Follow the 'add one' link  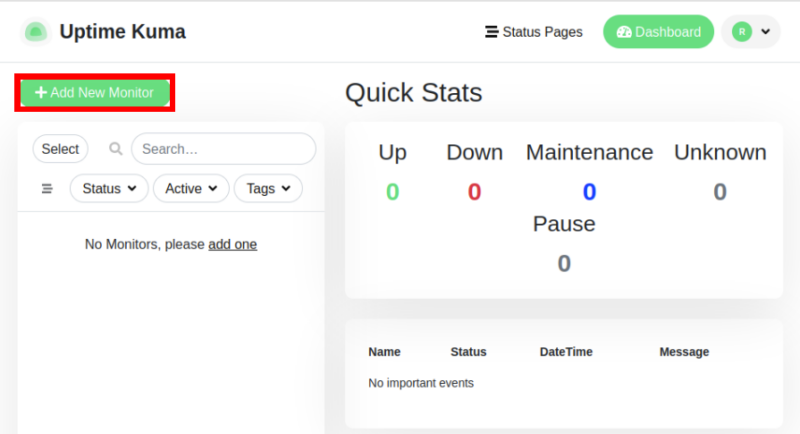(x=233, y=244)
